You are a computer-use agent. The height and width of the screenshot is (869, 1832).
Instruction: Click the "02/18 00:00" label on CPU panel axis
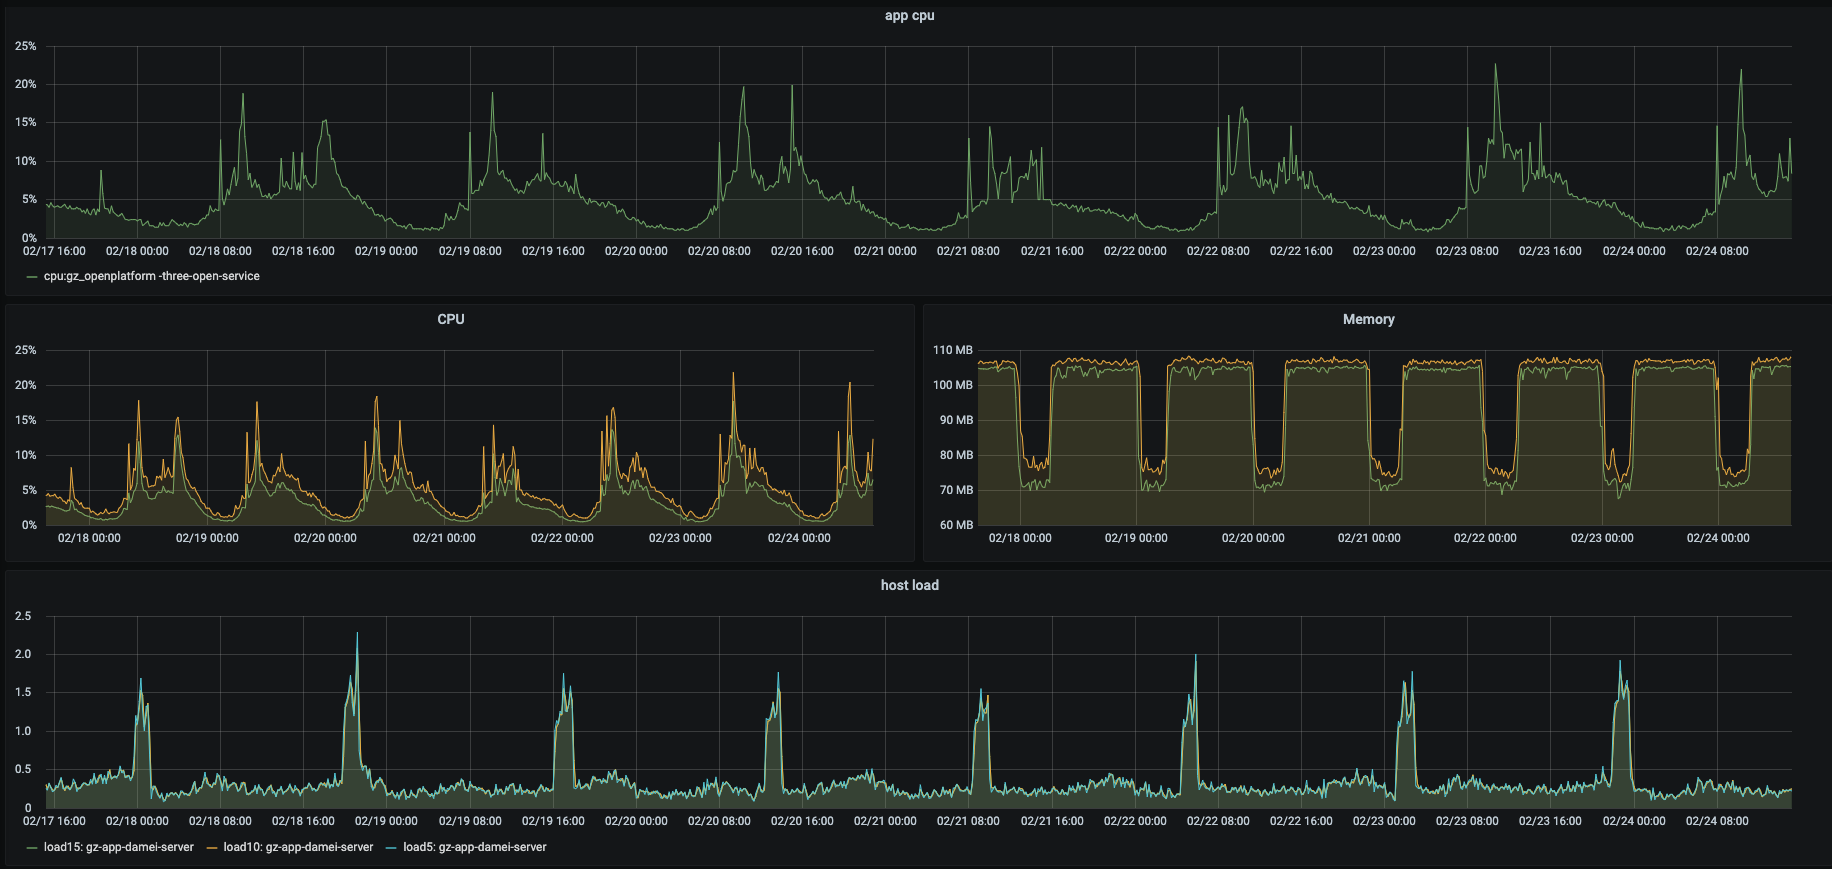(x=89, y=538)
